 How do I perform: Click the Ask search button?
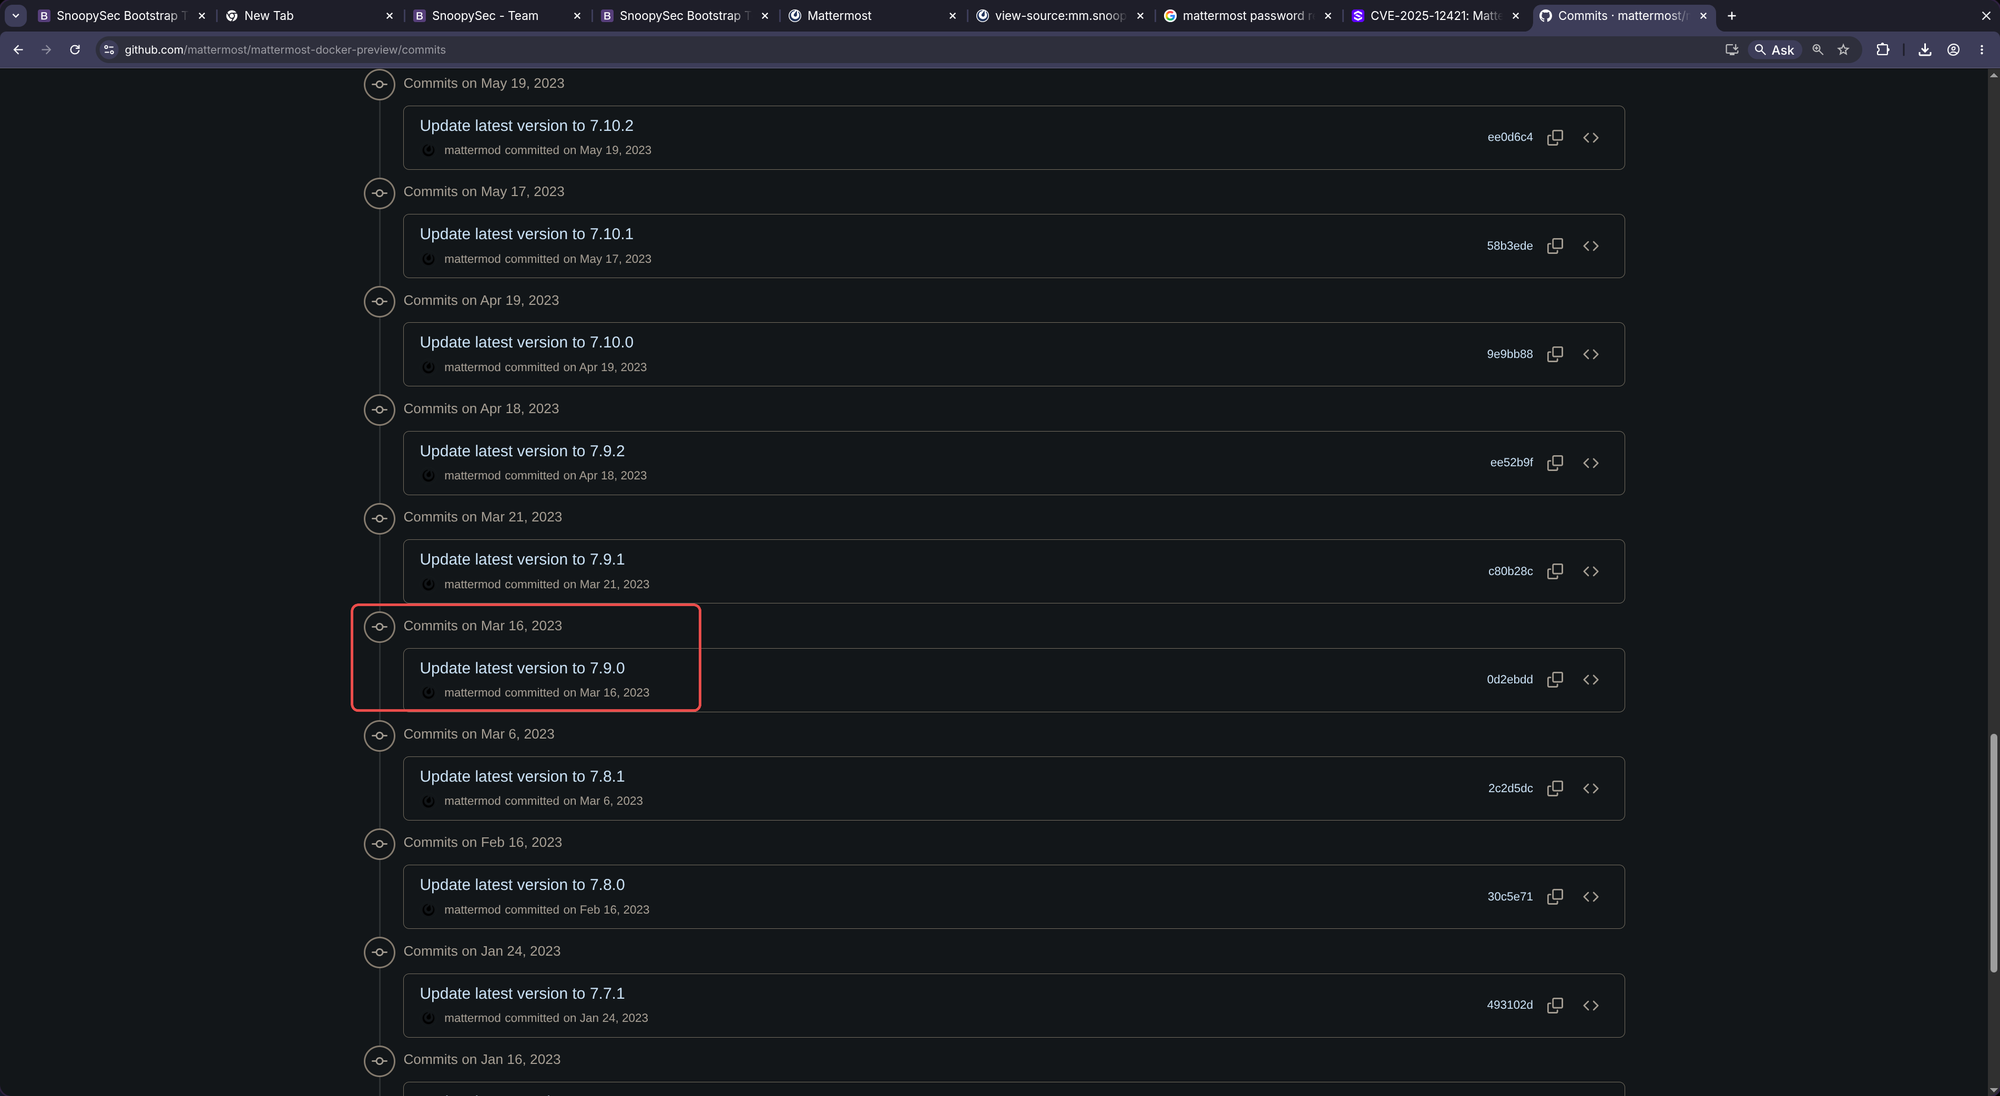1775,50
